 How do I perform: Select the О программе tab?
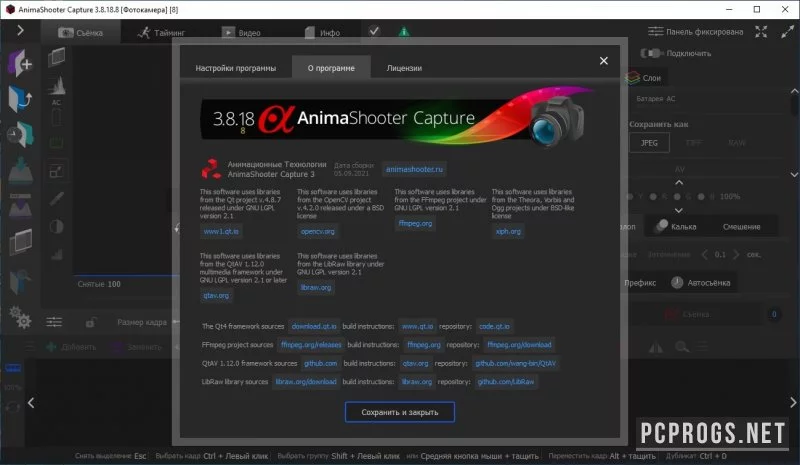(x=331, y=68)
